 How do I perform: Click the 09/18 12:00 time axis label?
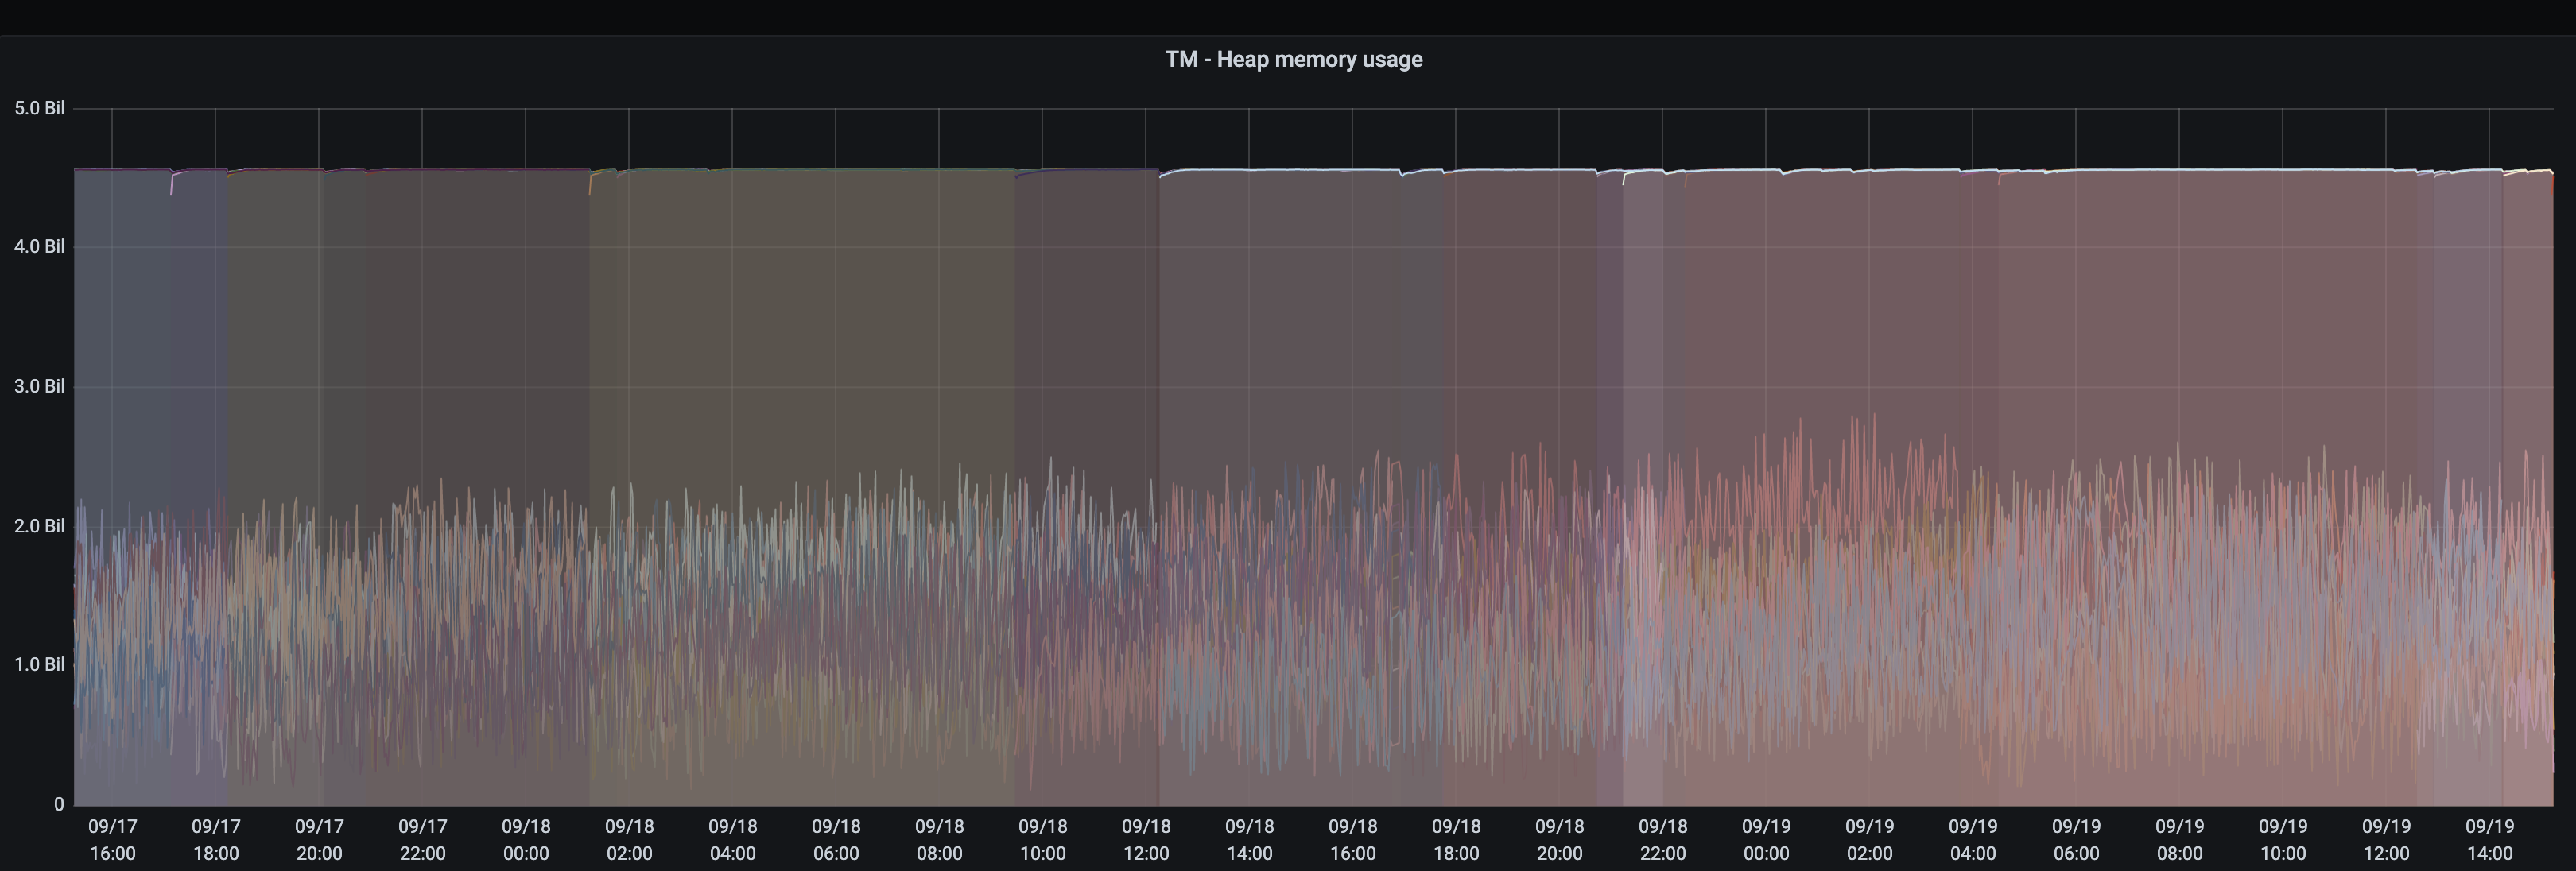1146,840
